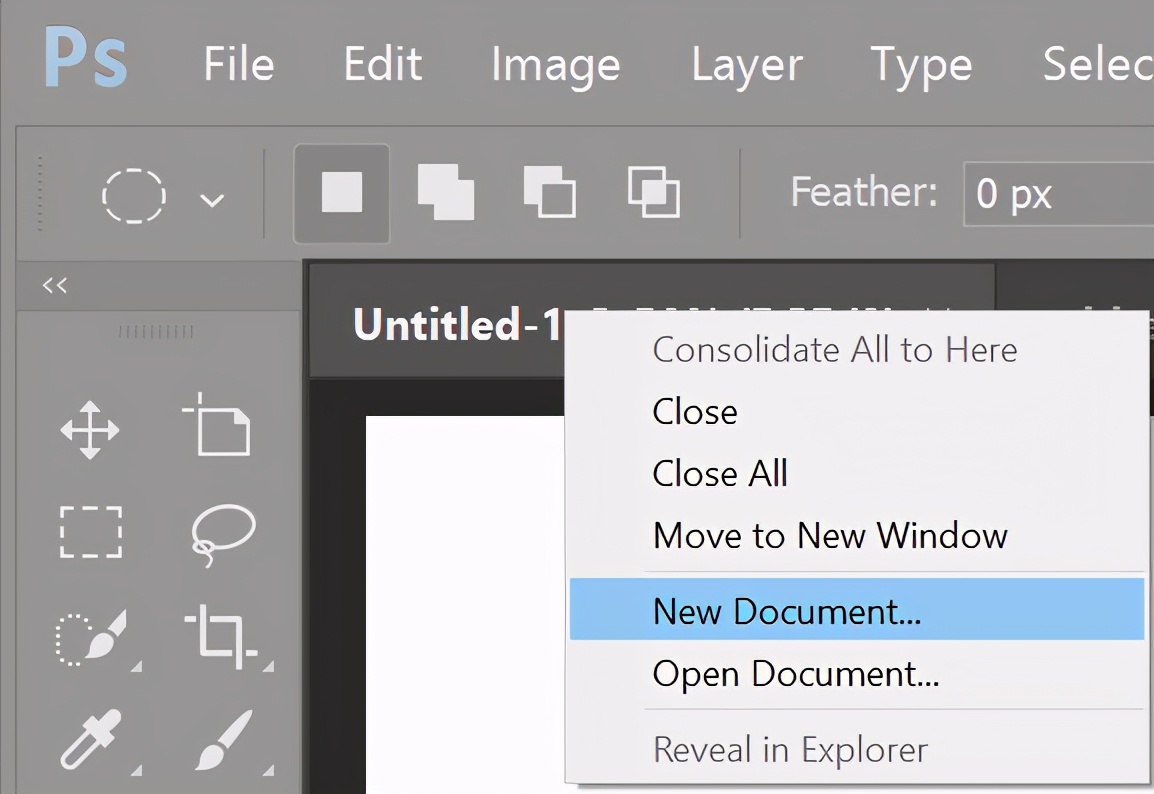Enable Add to Selection mode
Screen dimensions: 1154x794
point(444,194)
